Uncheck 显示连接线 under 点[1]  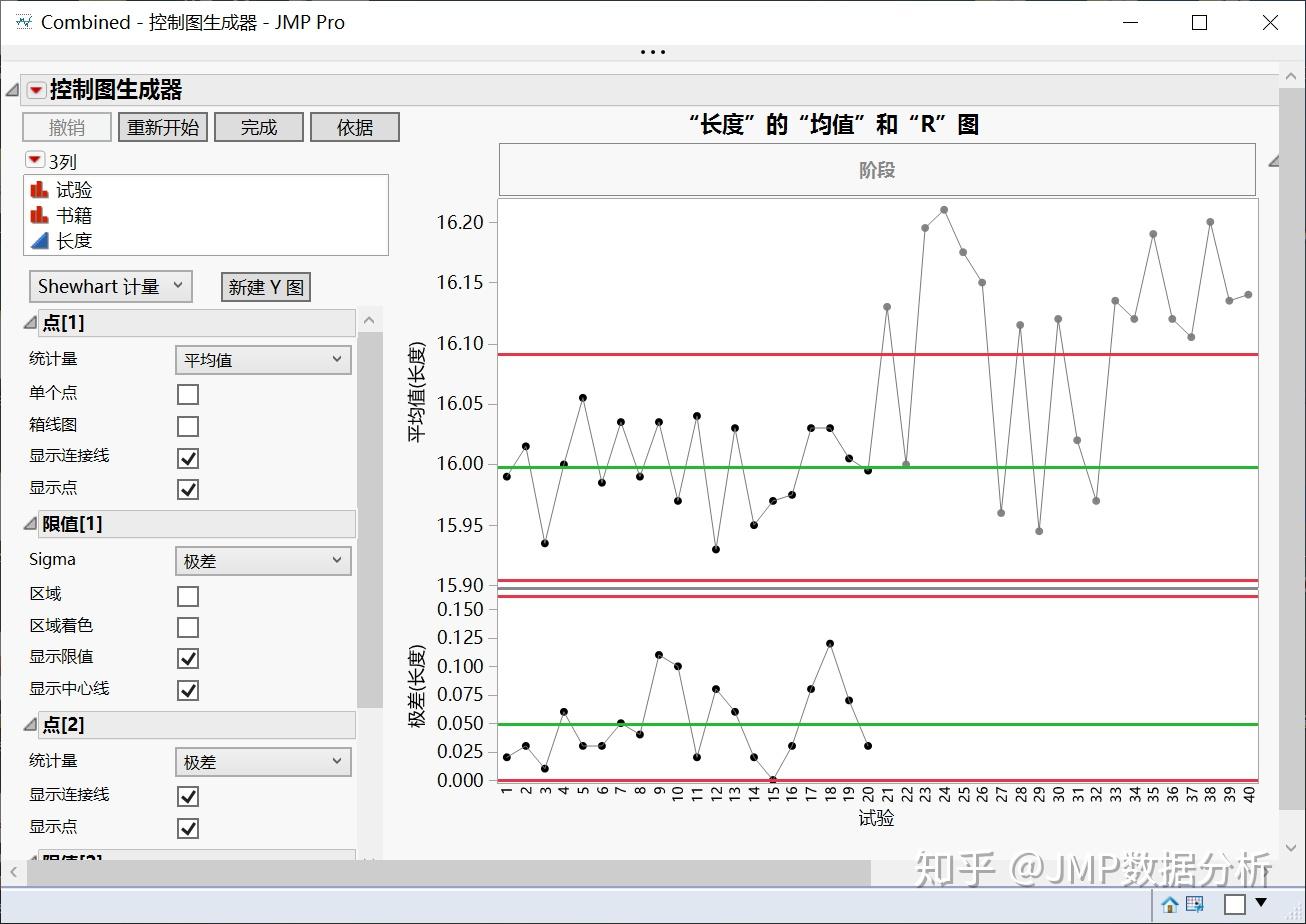click(187, 458)
